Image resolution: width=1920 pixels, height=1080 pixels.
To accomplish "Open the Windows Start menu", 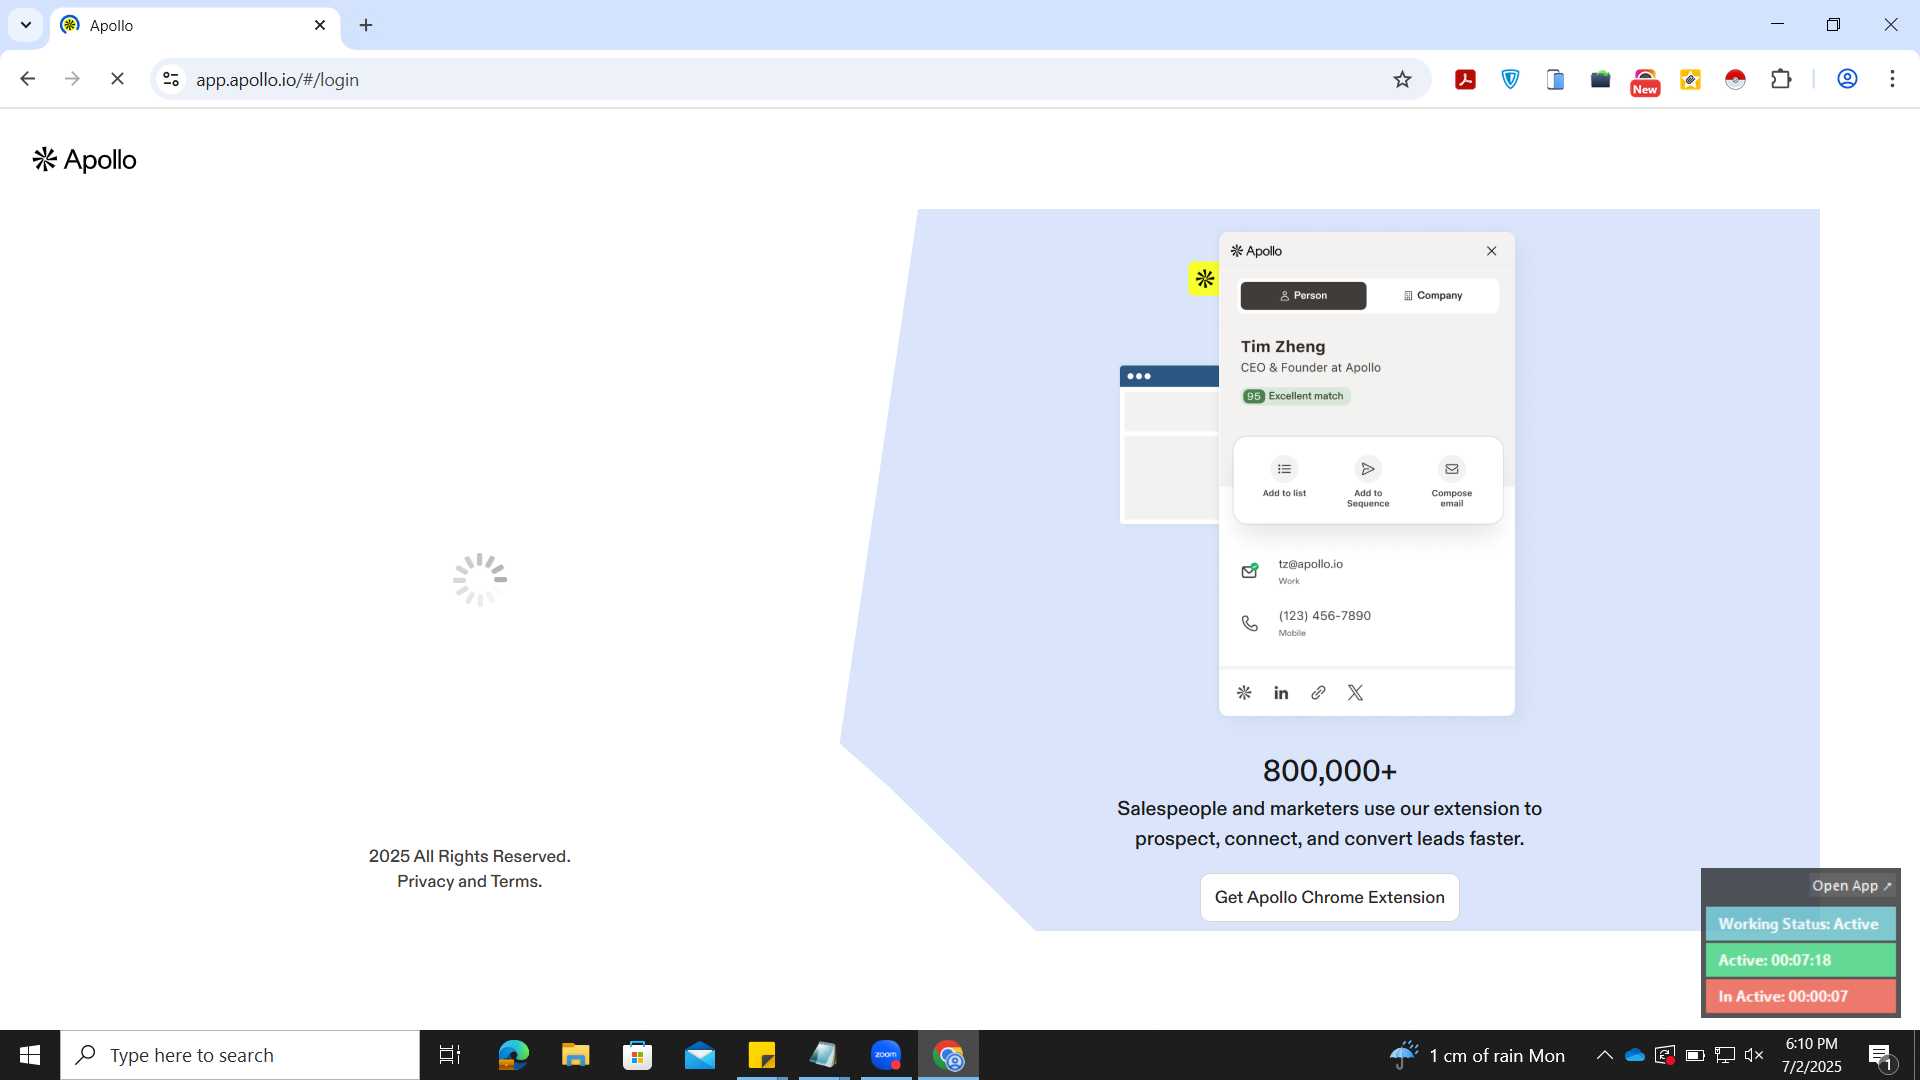I will (x=30, y=1055).
